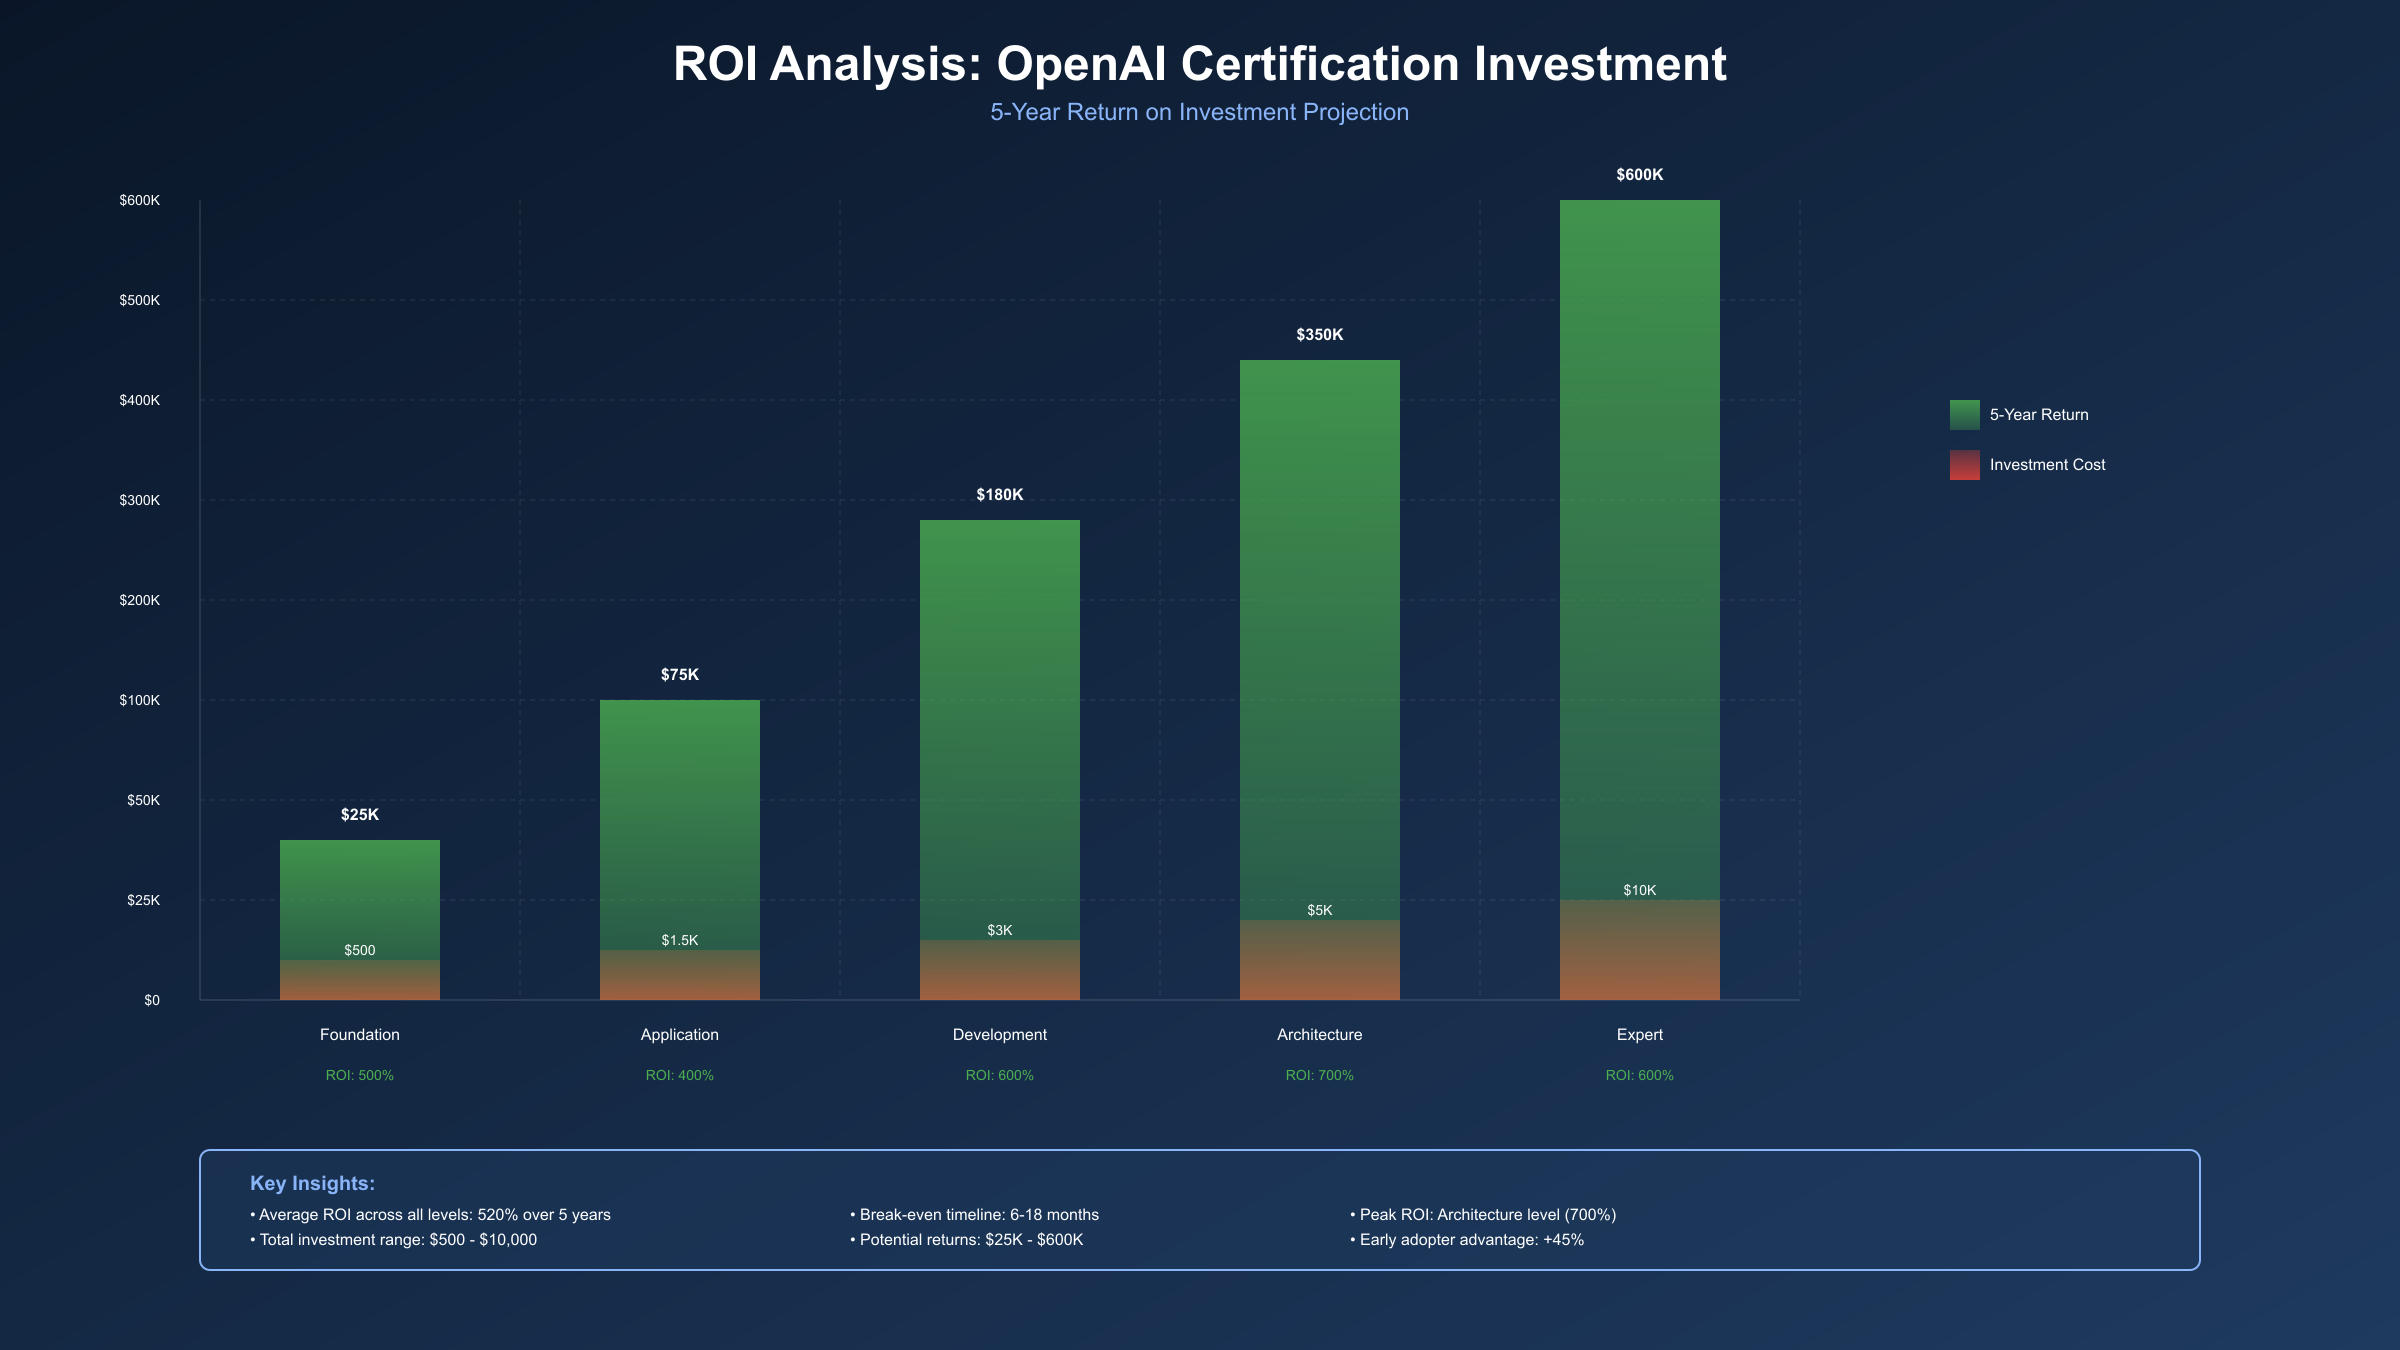Click the $3K investment cost label
This screenshot has height=1350, width=2400.
[1000, 931]
